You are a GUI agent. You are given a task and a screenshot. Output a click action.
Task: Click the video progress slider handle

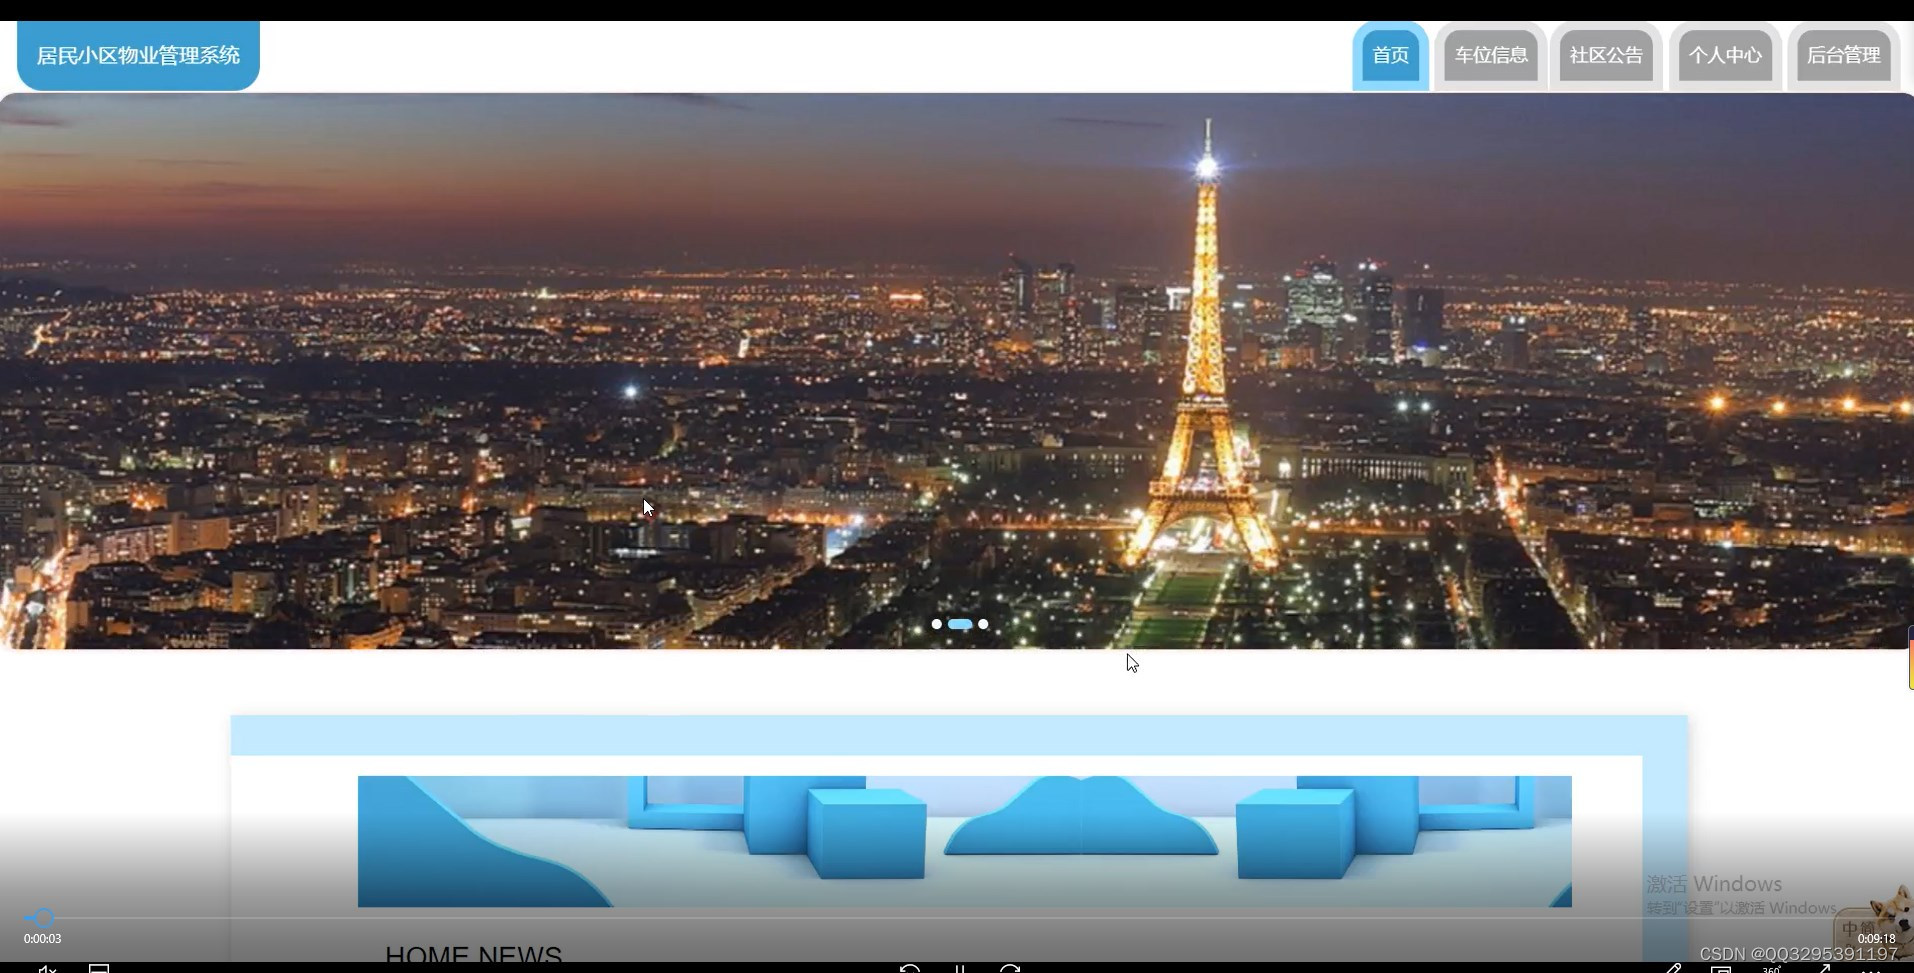43,917
